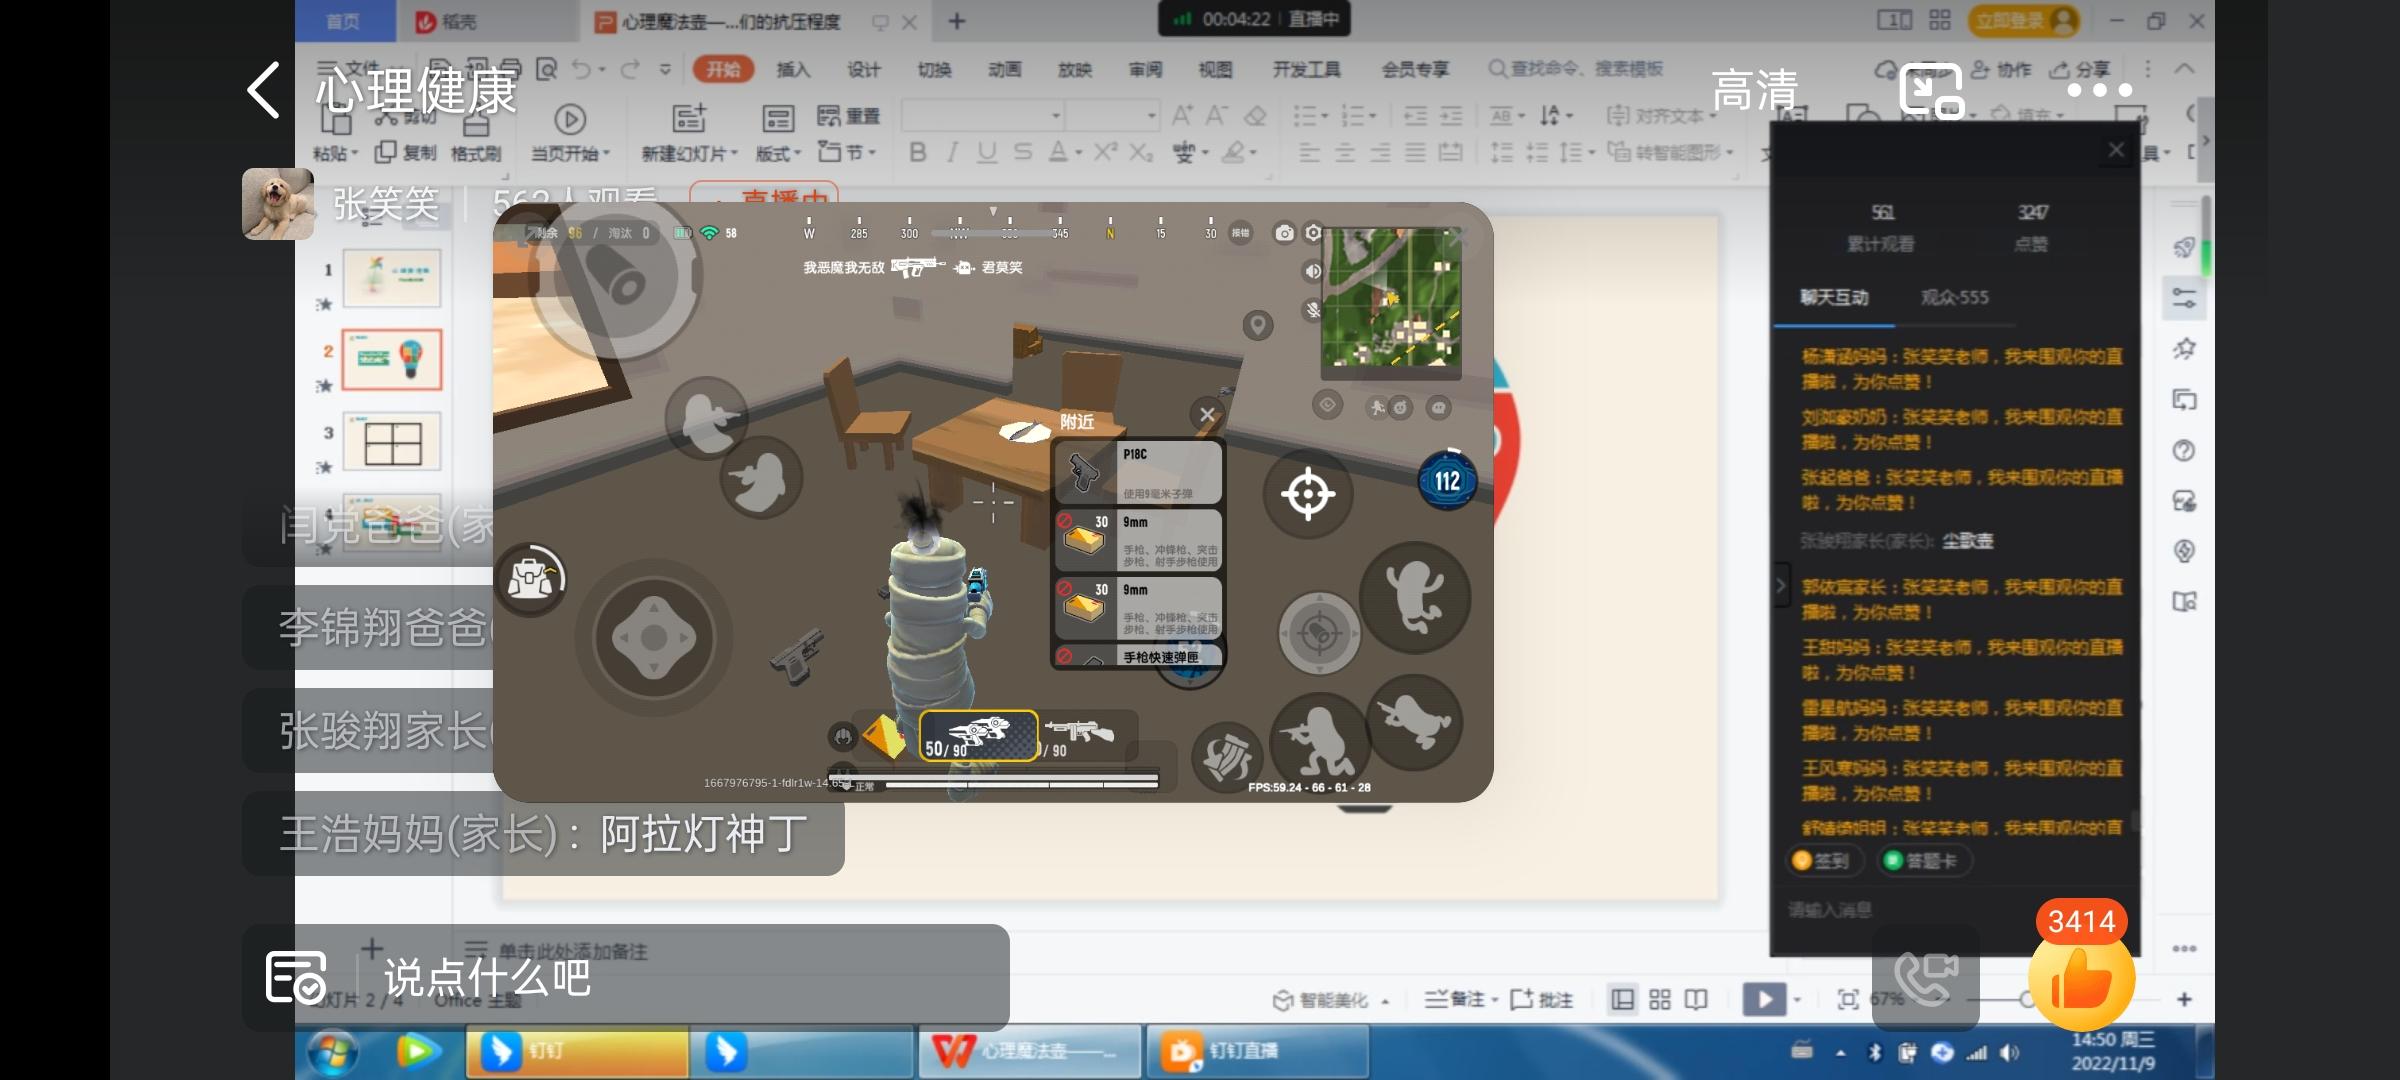
Task: Click the 复制 copy icon in ribbon
Action: tap(406, 152)
